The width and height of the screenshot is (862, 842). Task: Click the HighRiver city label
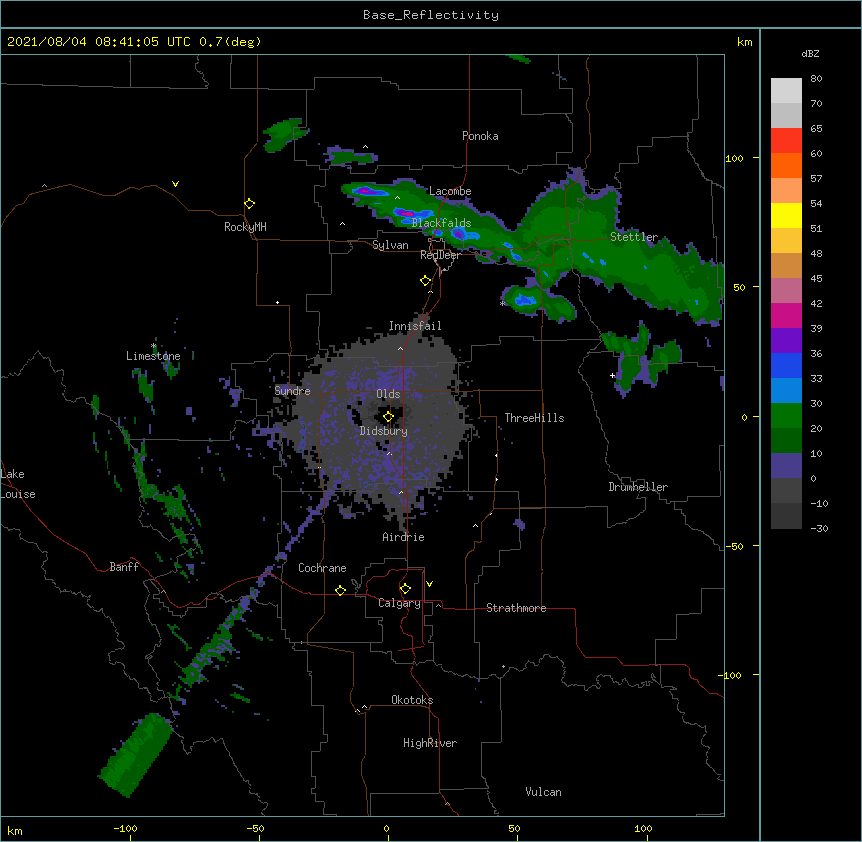pos(430,743)
